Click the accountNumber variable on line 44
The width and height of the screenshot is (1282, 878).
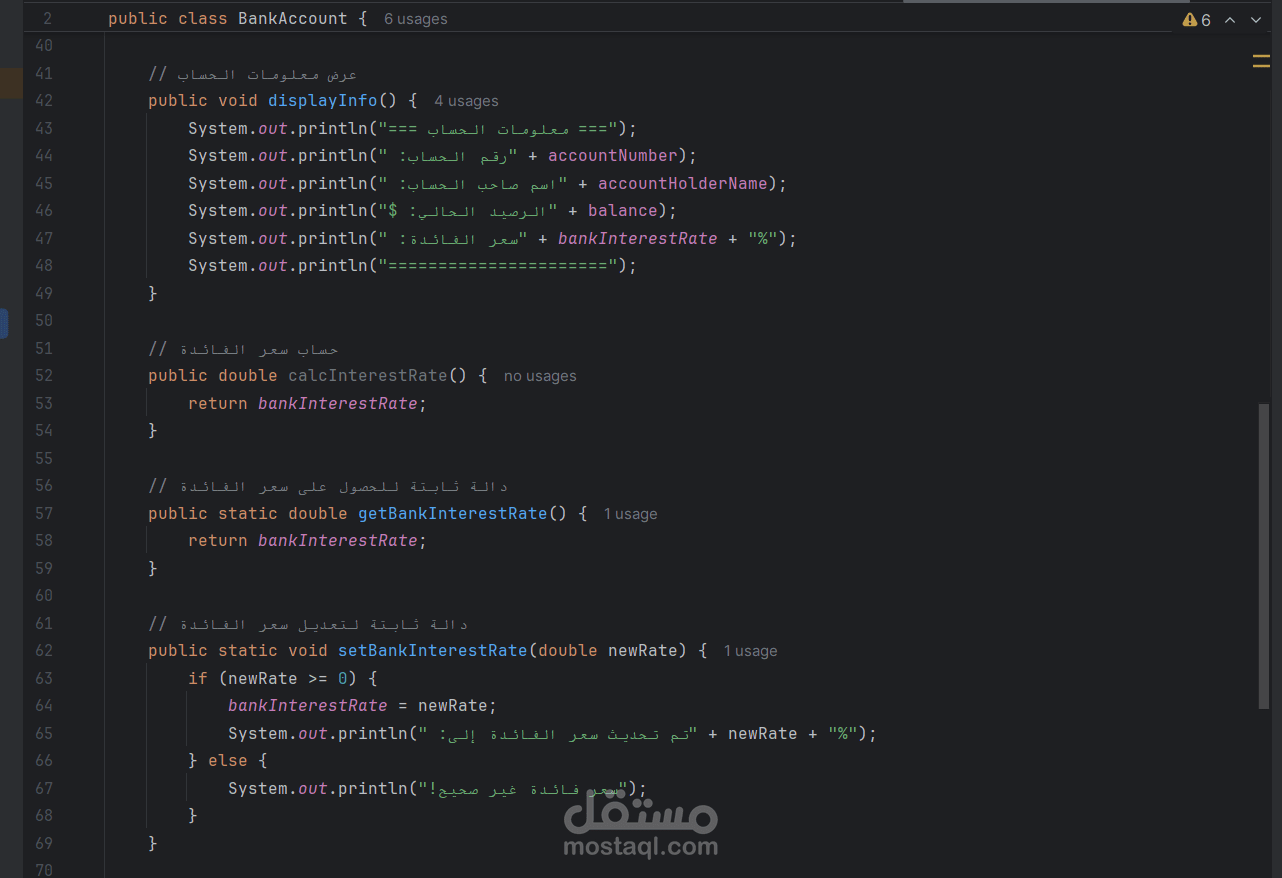coord(613,156)
